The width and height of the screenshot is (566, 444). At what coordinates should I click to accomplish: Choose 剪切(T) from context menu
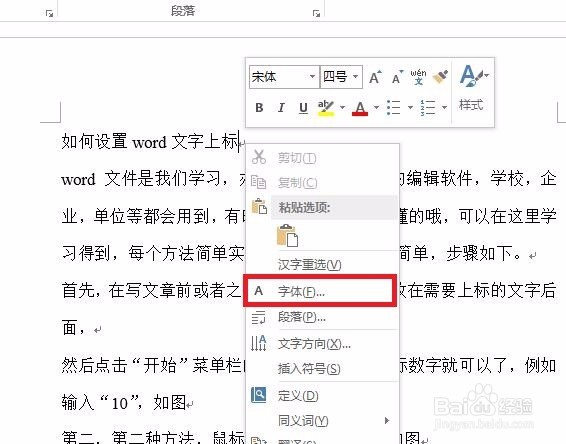point(322,158)
